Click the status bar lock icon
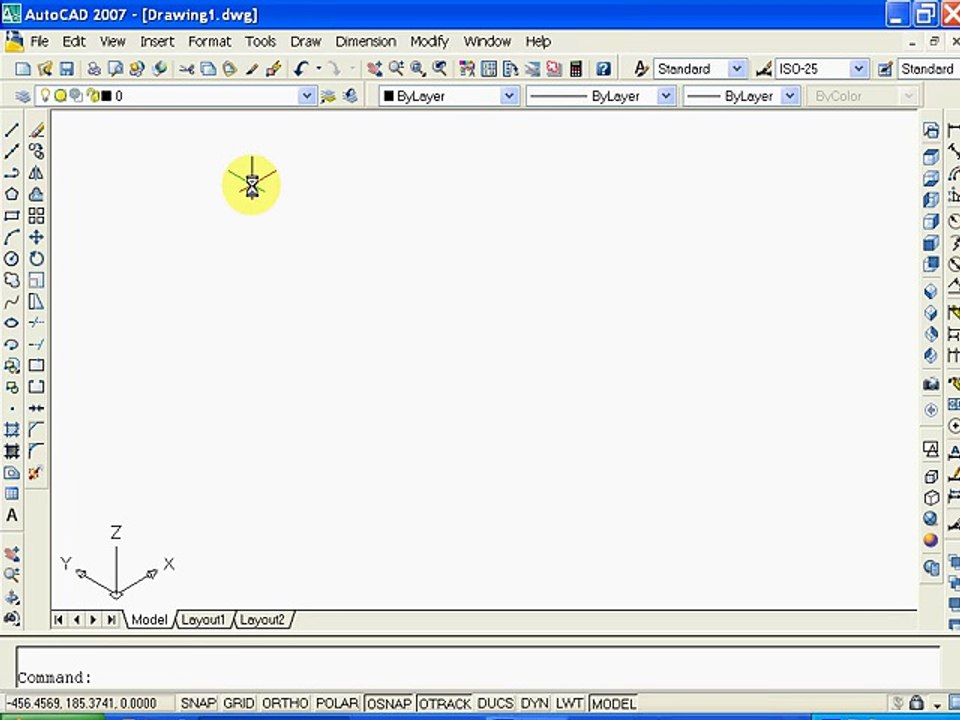The width and height of the screenshot is (960, 720). pyautogui.click(x=916, y=703)
